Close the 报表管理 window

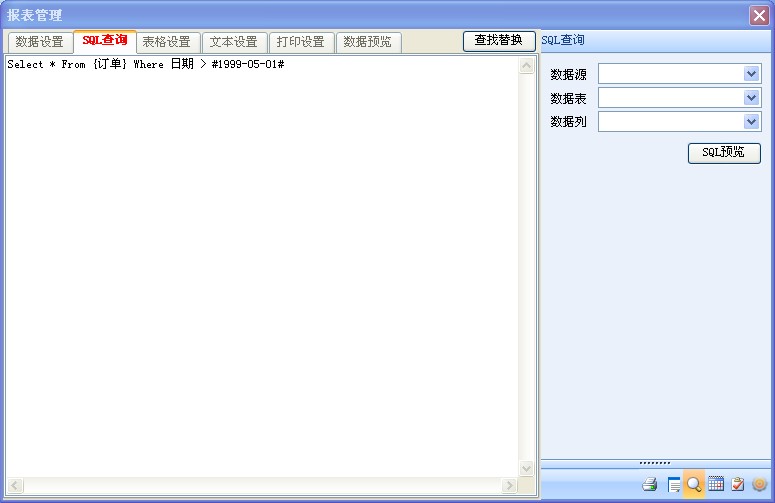pos(759,15)
